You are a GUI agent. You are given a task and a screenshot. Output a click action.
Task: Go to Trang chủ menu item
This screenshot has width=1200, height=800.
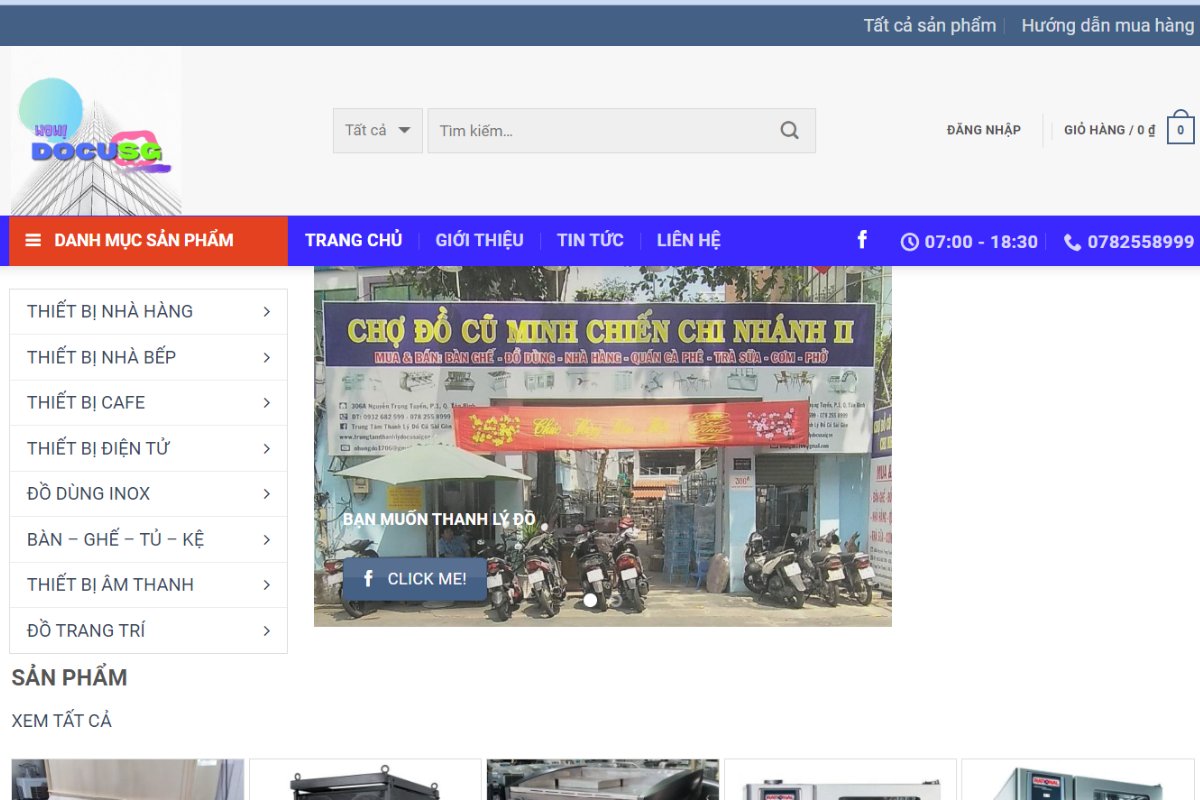(353, 240)
